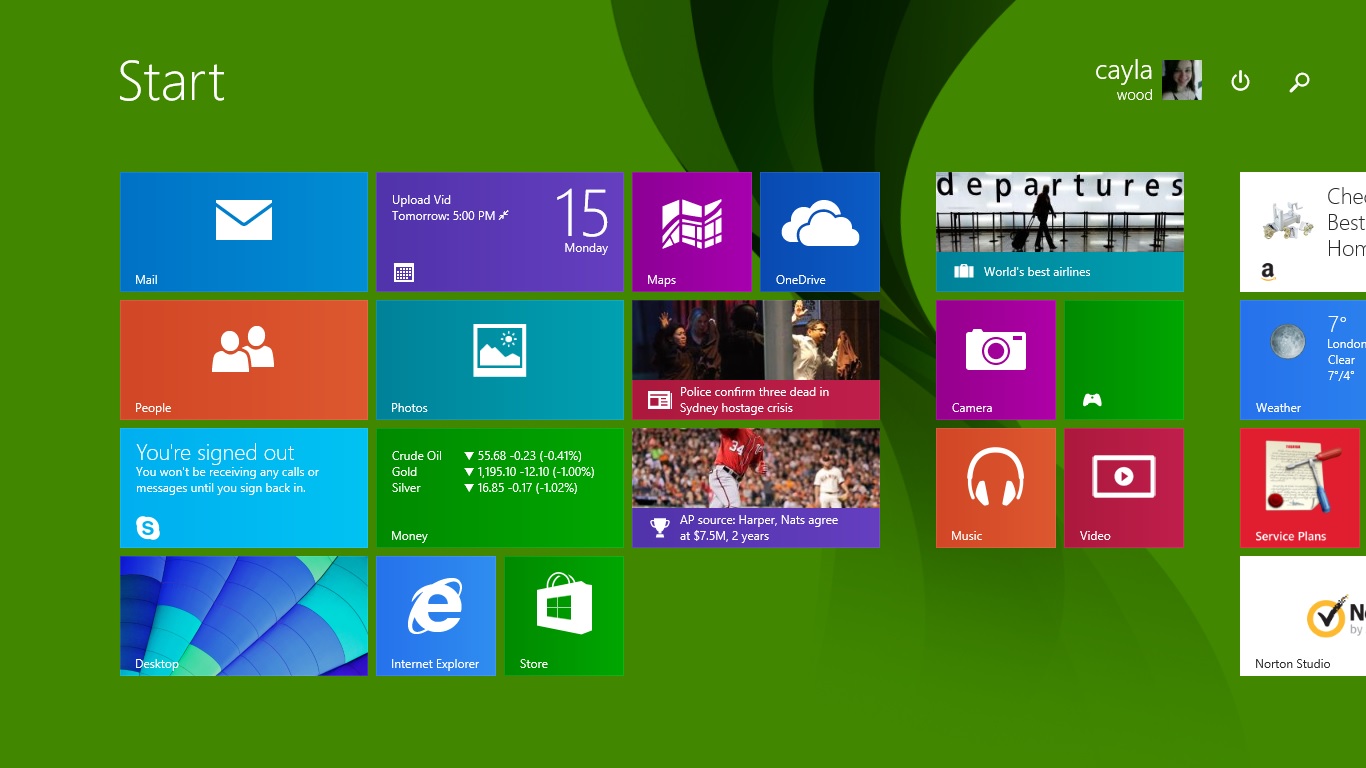Open the World's best airlines travel tile
Viewport: 1366px width, 768px height.
[x=1060, y=232]
